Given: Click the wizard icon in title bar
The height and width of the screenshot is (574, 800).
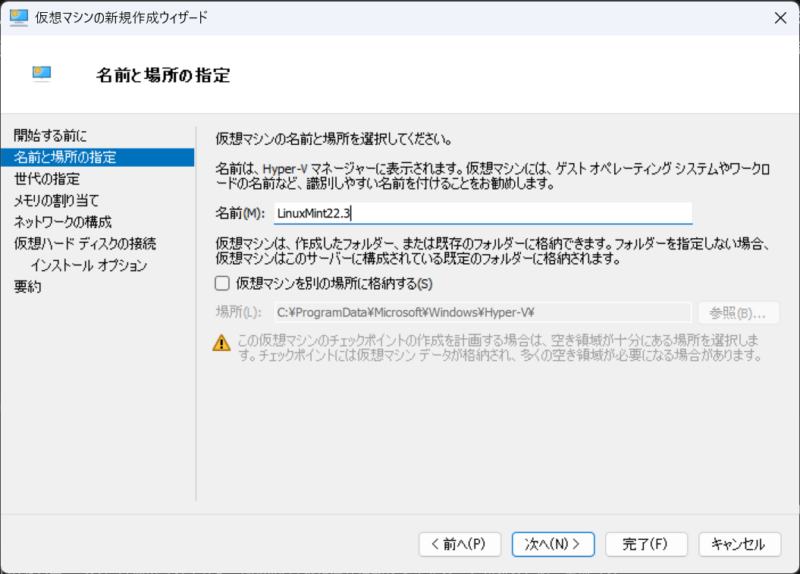Looking at the screenshot, I should (x=18, y=17).
